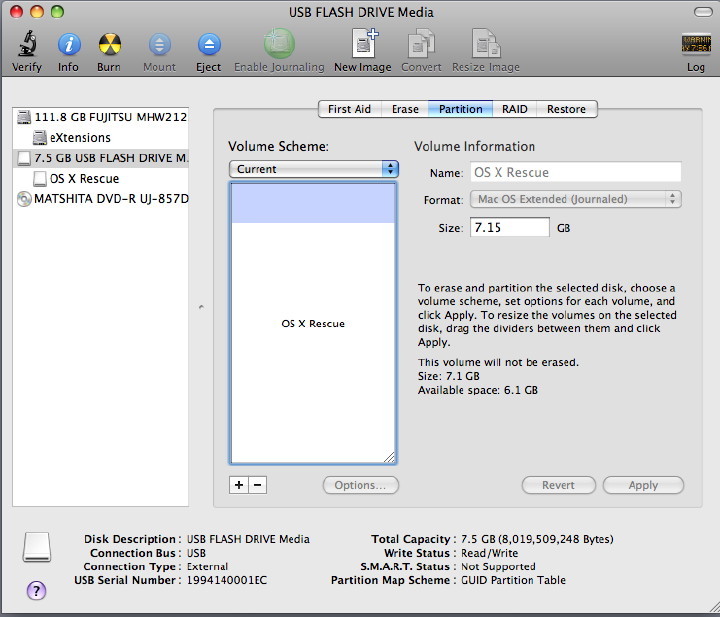Open the Volume Scheme dropdown
This screenshot has height=617, width=720.
(x=314, y=169)
